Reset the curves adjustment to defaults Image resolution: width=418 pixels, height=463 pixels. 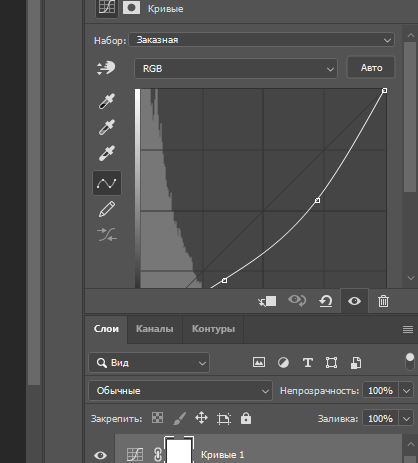326,301
